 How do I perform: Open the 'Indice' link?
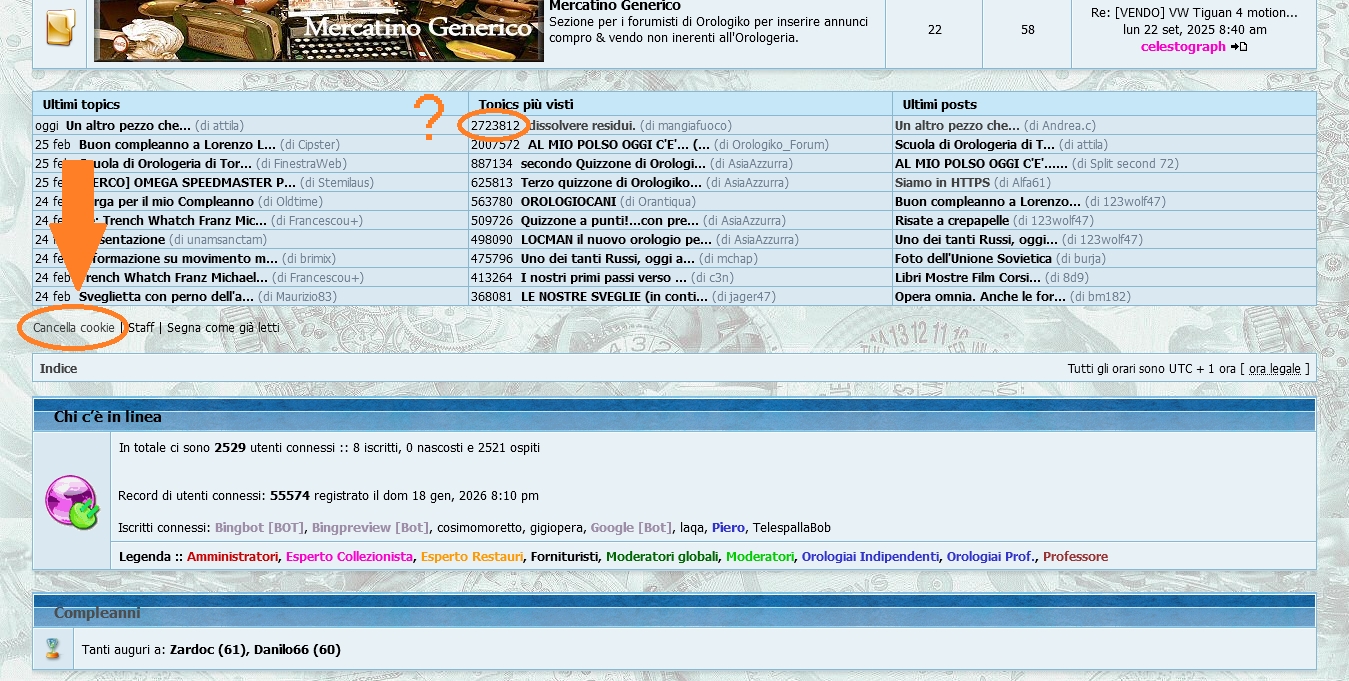[x=58, y=368]
